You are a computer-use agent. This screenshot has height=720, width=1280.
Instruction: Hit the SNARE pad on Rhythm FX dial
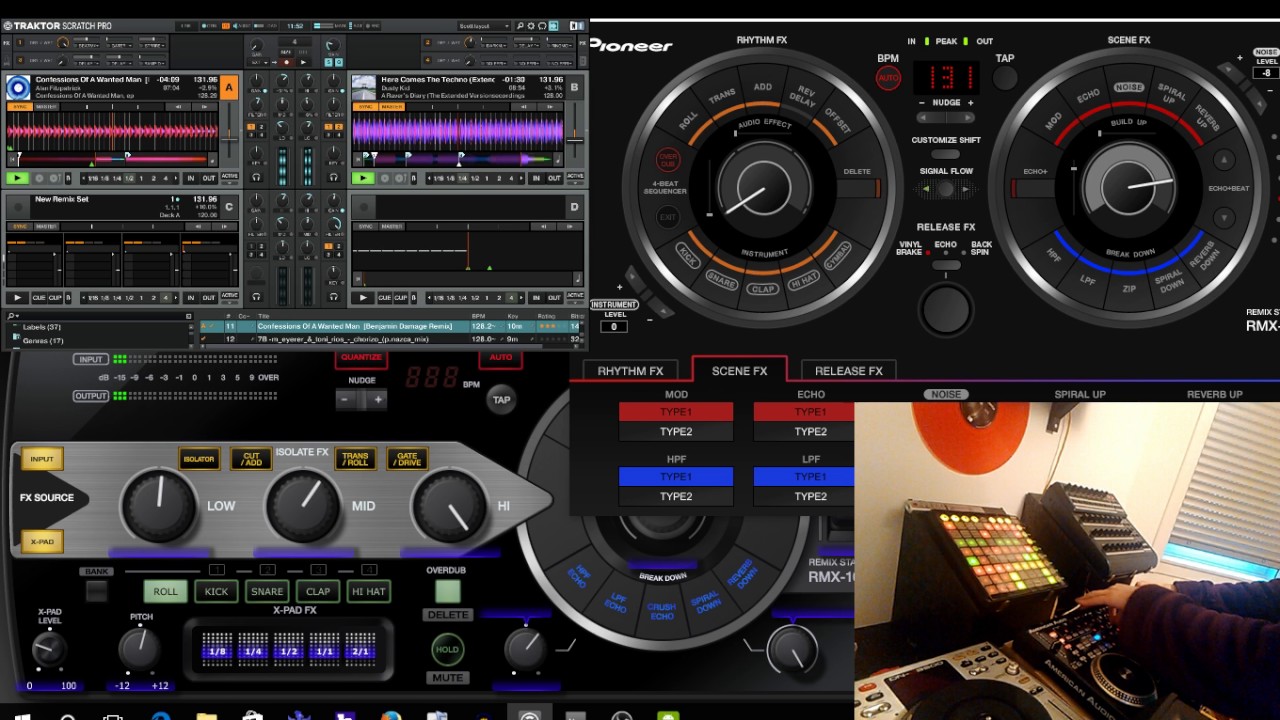(x=721, y=279)
